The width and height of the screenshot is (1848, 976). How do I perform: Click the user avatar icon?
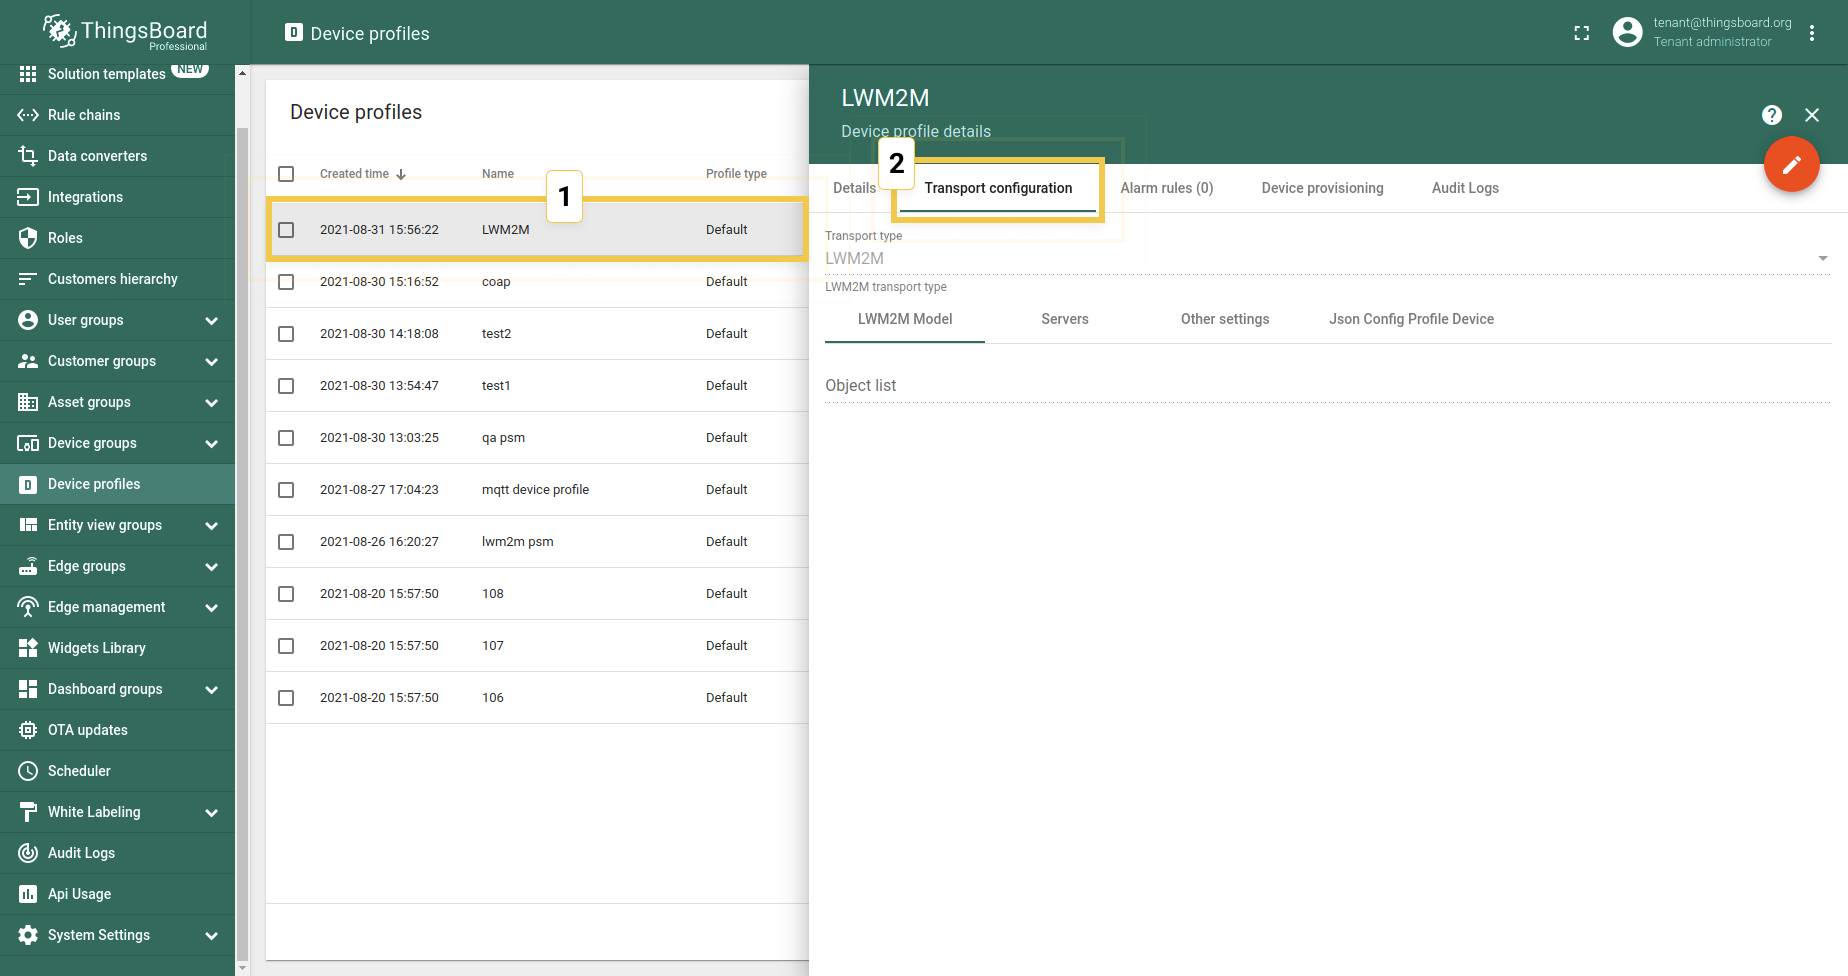(x=1628, y=32)
